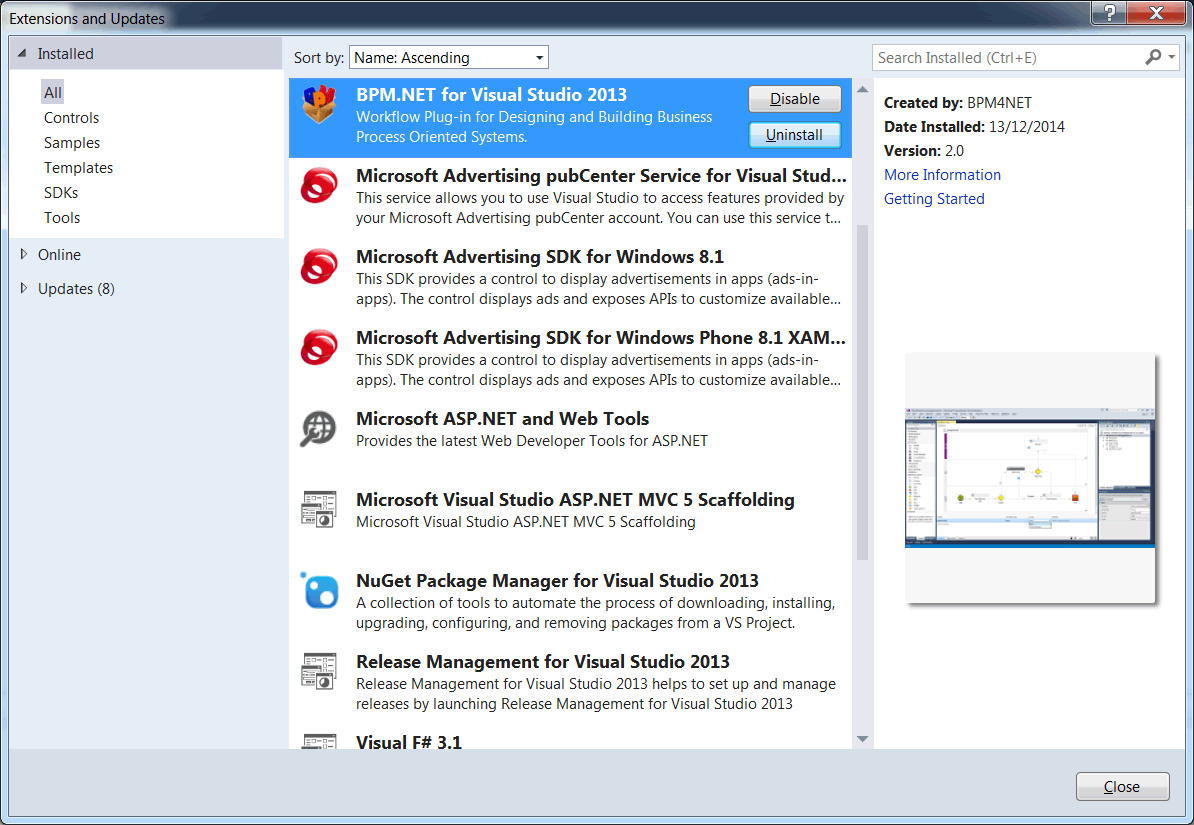
Task: Open the dialog Help question mark button
Action: (1109, 12)
